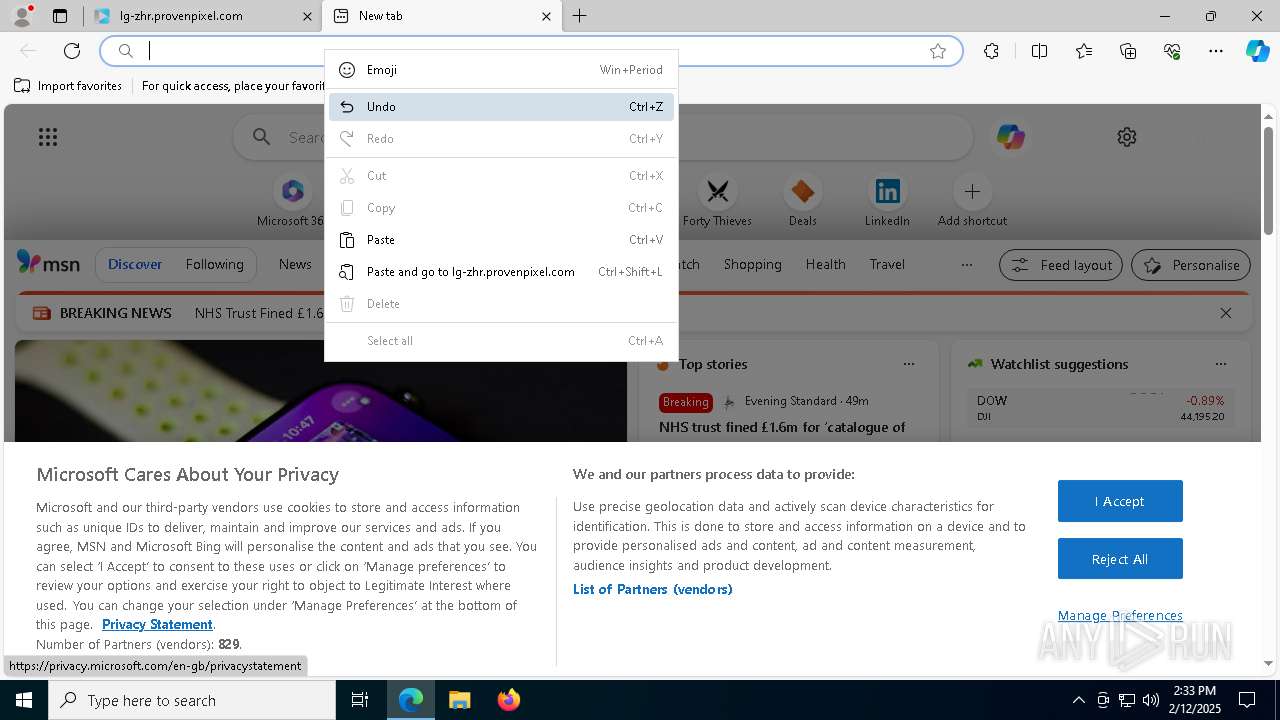Viewport: 1280px width, 720px height.
Task: Open Watchlist suggestions more options
Action: [x=1221, y=364]
